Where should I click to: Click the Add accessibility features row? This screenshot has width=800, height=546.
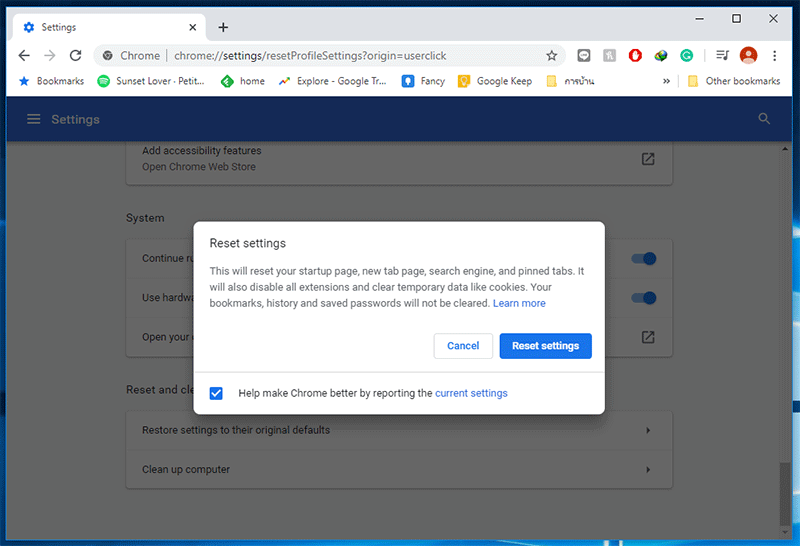(x=399, y=159)
